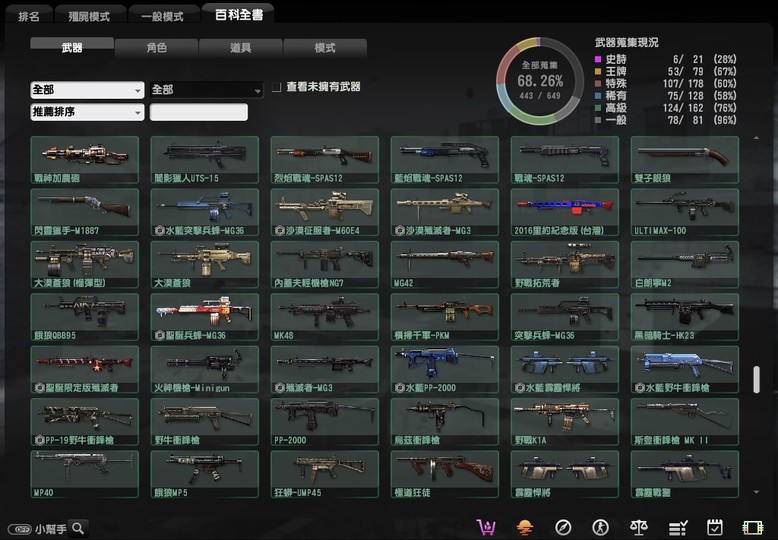The image size is (778, 540).
Task: Click hexagon badge on PP-19野牛衝鋒槍
Action: click(39, 440)
